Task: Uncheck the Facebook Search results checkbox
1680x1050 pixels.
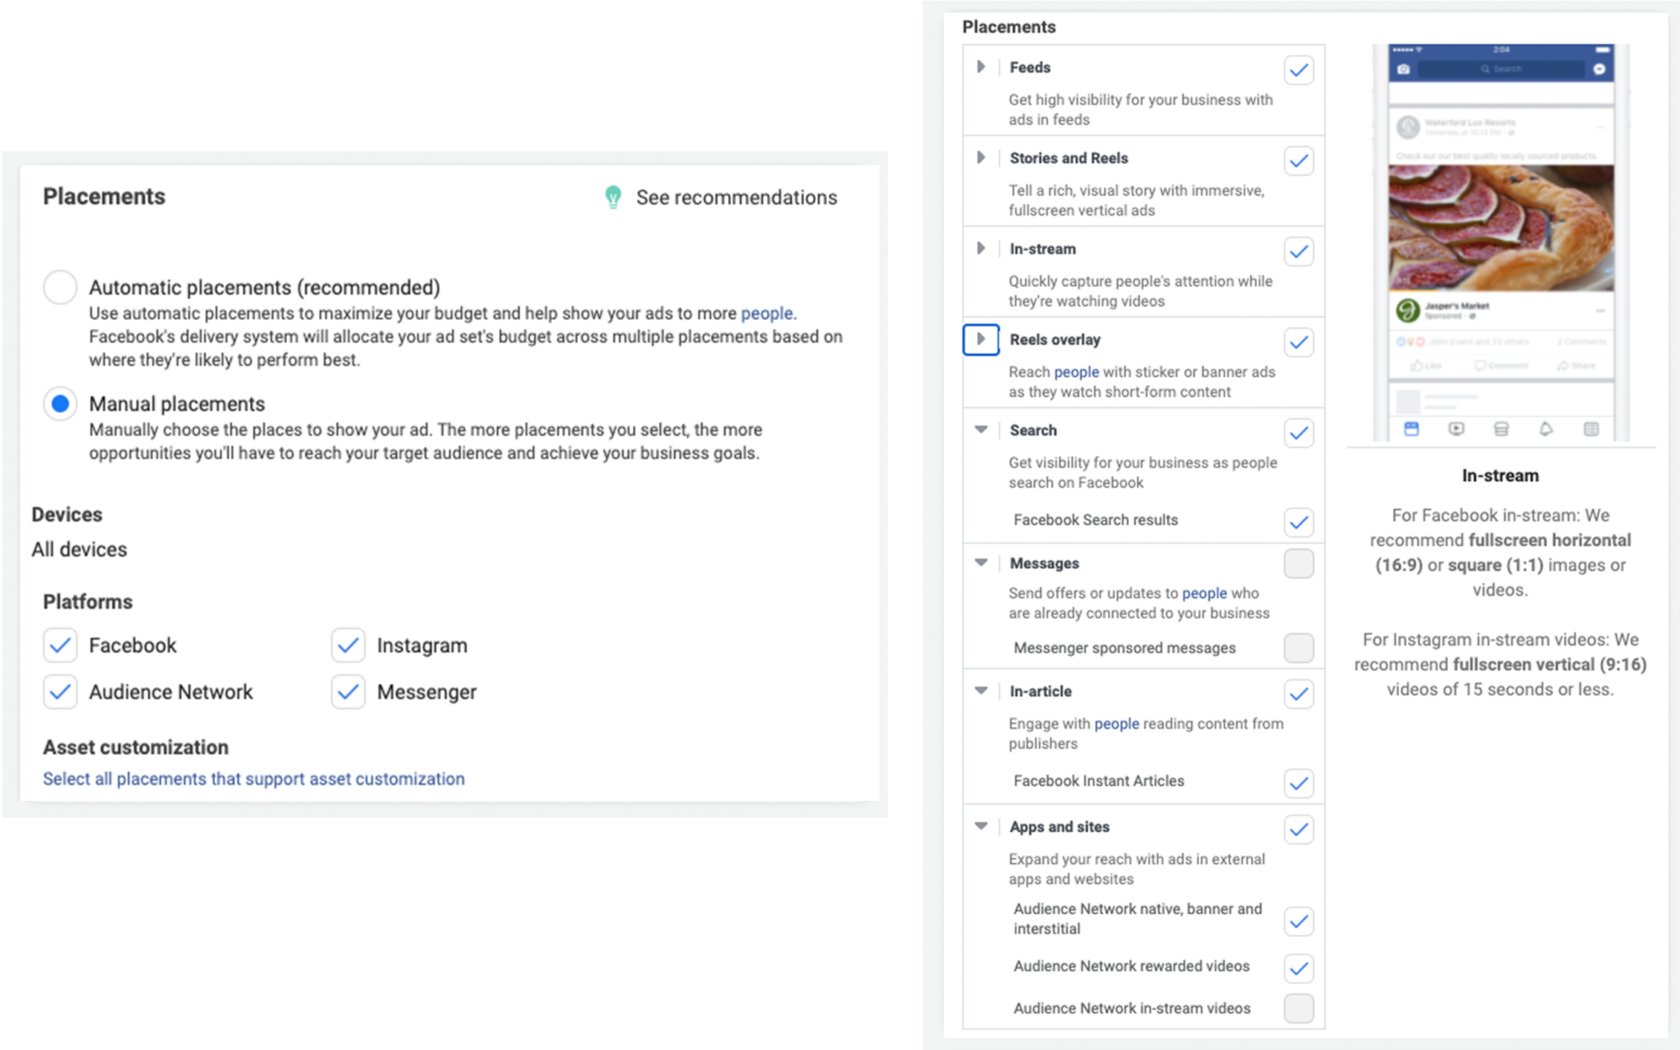Action: pos(1298,521)
